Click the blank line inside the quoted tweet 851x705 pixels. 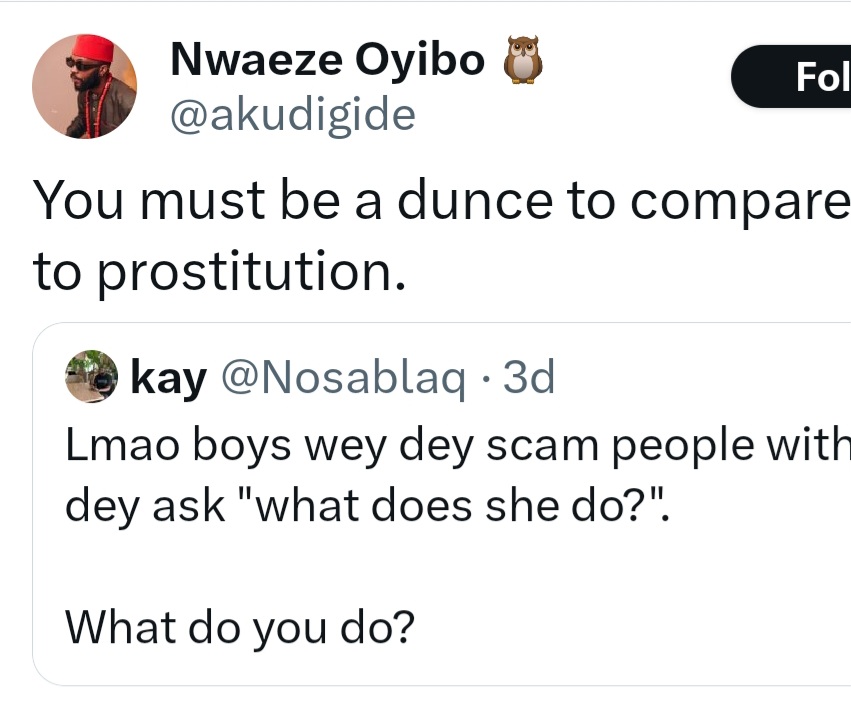coord(400,568)
